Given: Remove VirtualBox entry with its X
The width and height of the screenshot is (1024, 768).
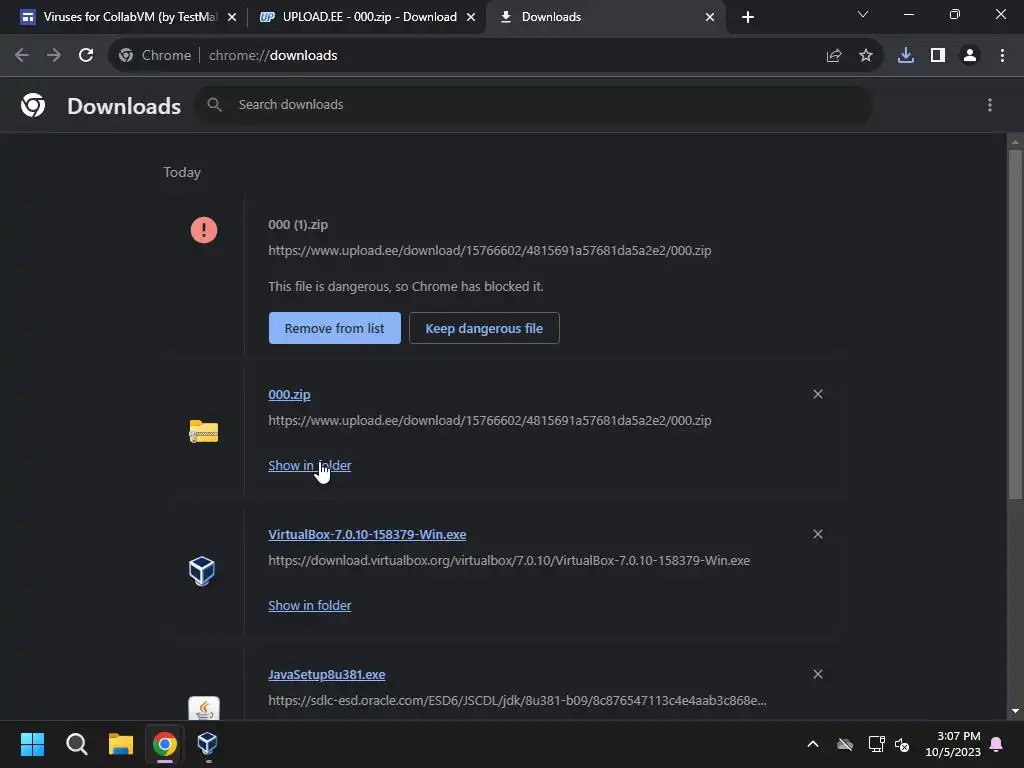Looking at the screenshot, I should click(818, 534).
